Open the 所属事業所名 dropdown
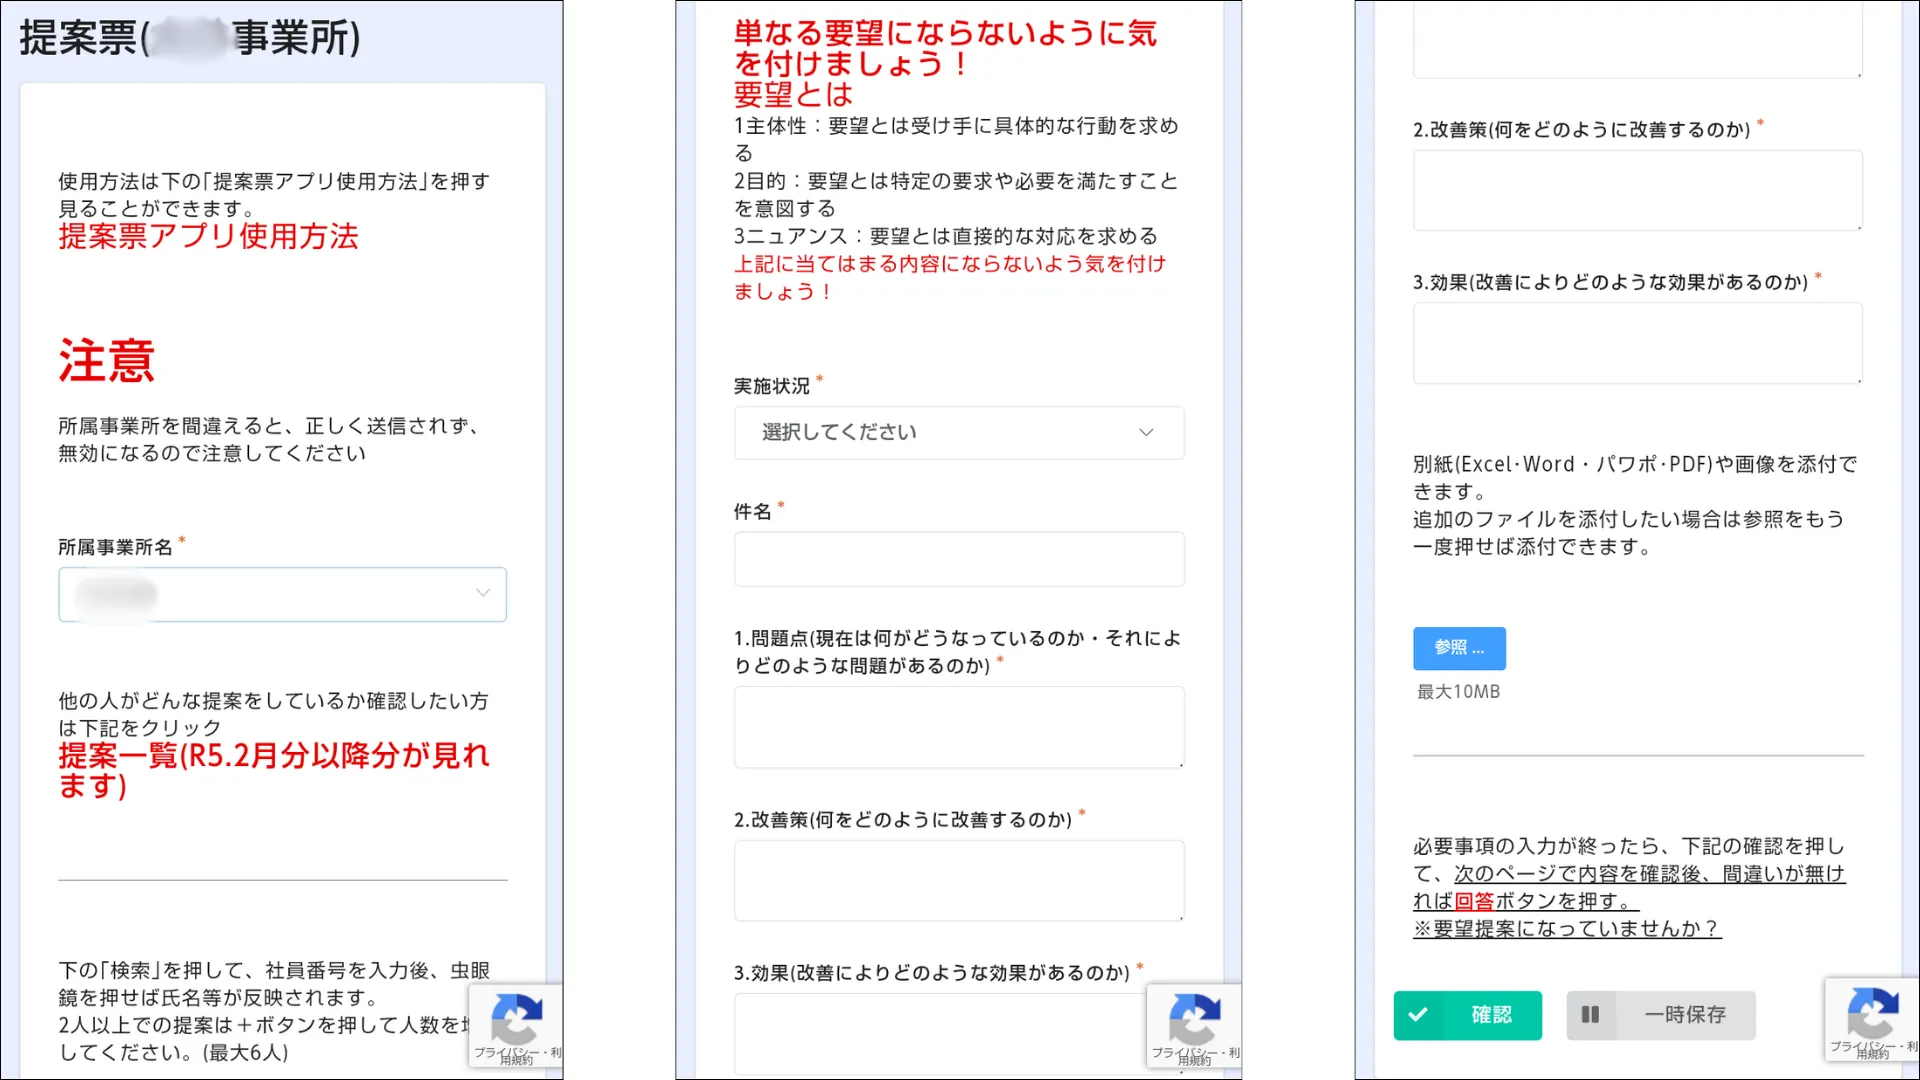 click(x=282, y=594)
